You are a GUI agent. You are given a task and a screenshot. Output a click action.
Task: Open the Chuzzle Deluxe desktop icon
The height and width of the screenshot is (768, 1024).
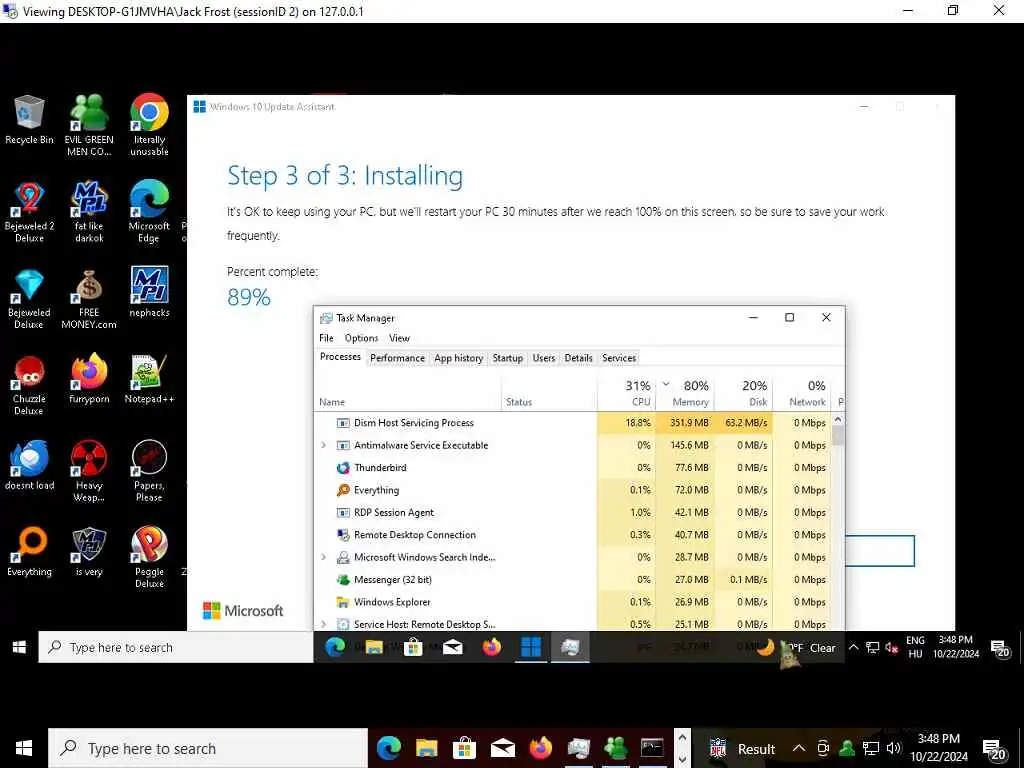coord(29,384)
